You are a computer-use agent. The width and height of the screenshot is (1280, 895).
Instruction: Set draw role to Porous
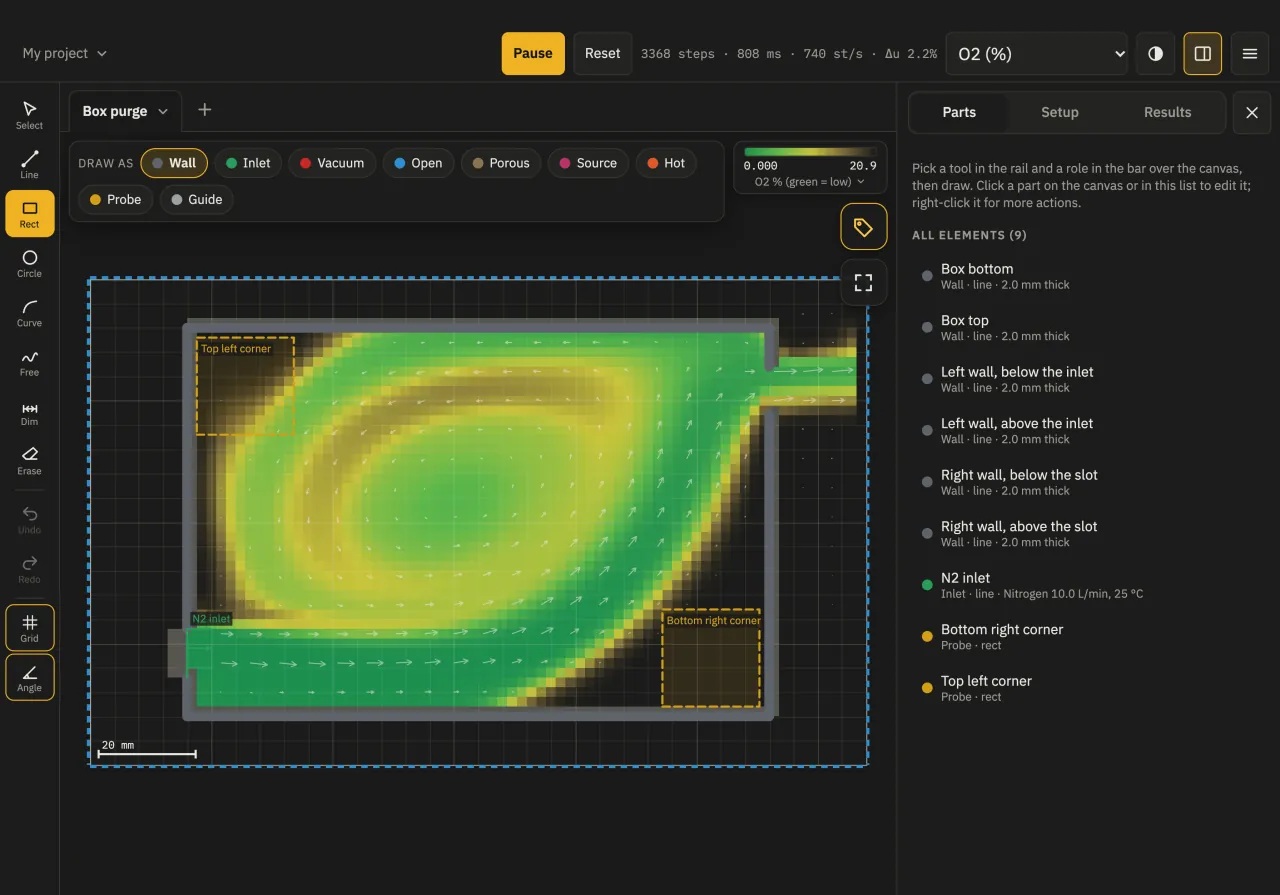pyautogui.click(x=501, y=163)
